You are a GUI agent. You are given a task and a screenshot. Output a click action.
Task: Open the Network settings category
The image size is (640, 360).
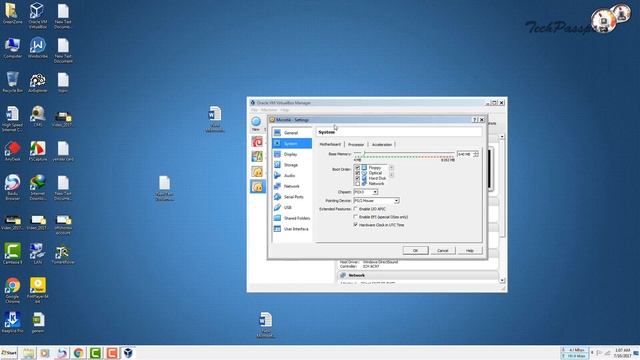[291, 186]
